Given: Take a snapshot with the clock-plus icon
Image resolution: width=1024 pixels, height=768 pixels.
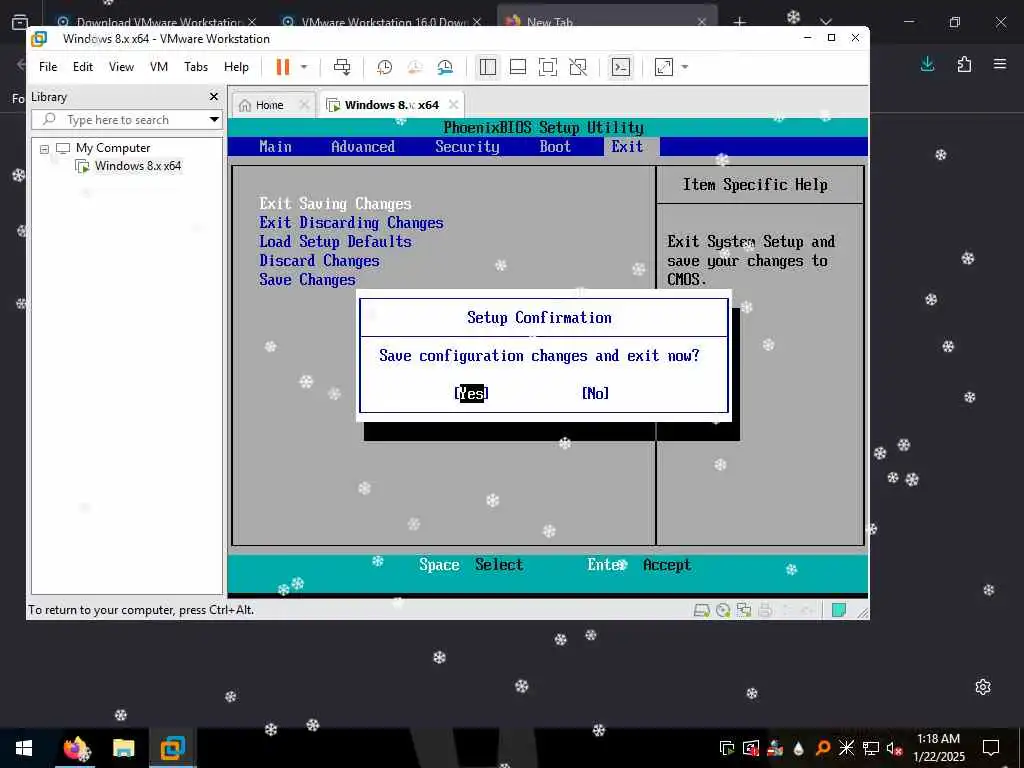Looking at the screenshot, I should pyautogui.click(x=385, y=67).
